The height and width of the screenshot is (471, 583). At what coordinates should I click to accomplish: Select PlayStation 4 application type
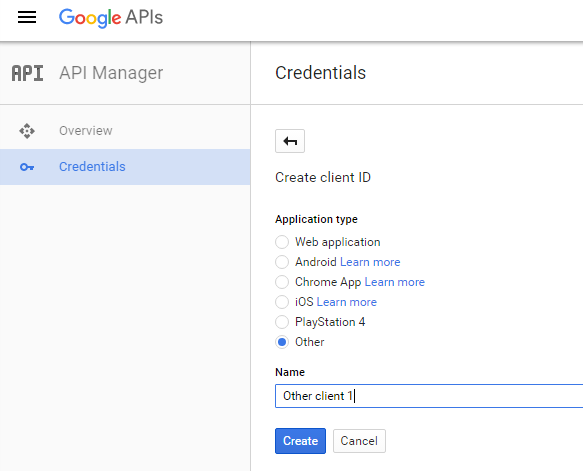pos(282,322)
